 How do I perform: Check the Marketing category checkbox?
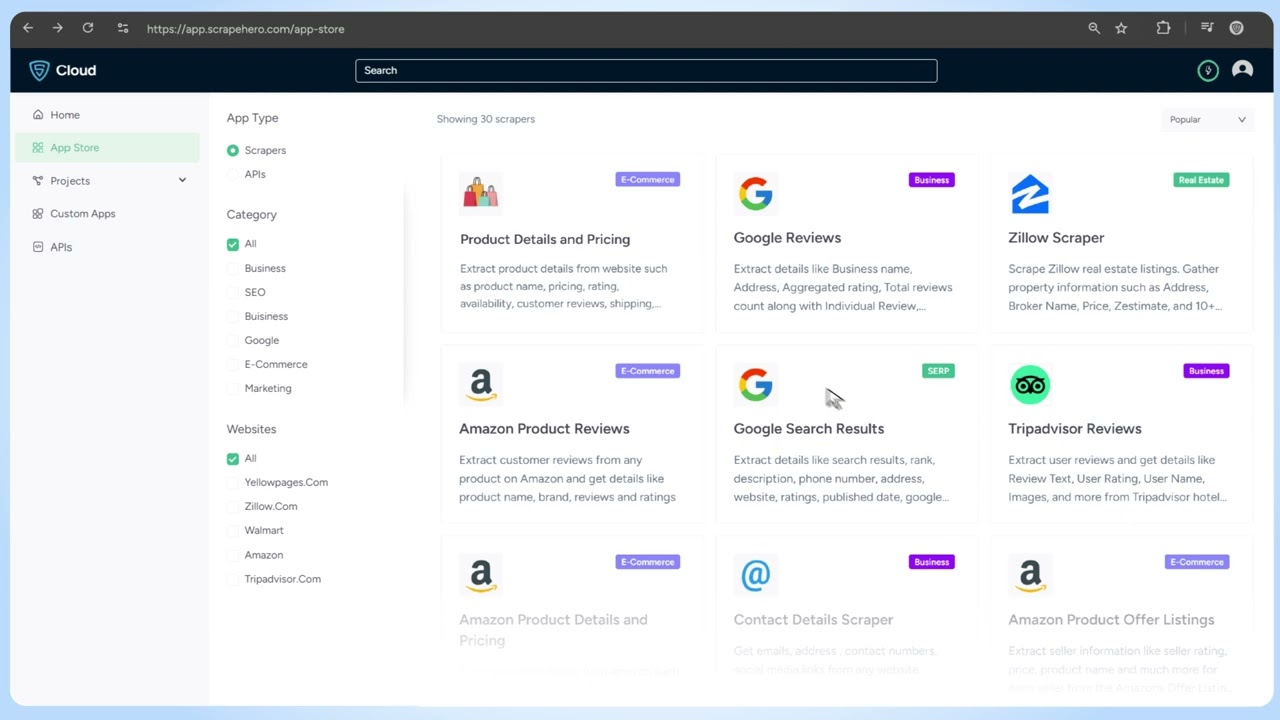233,388
